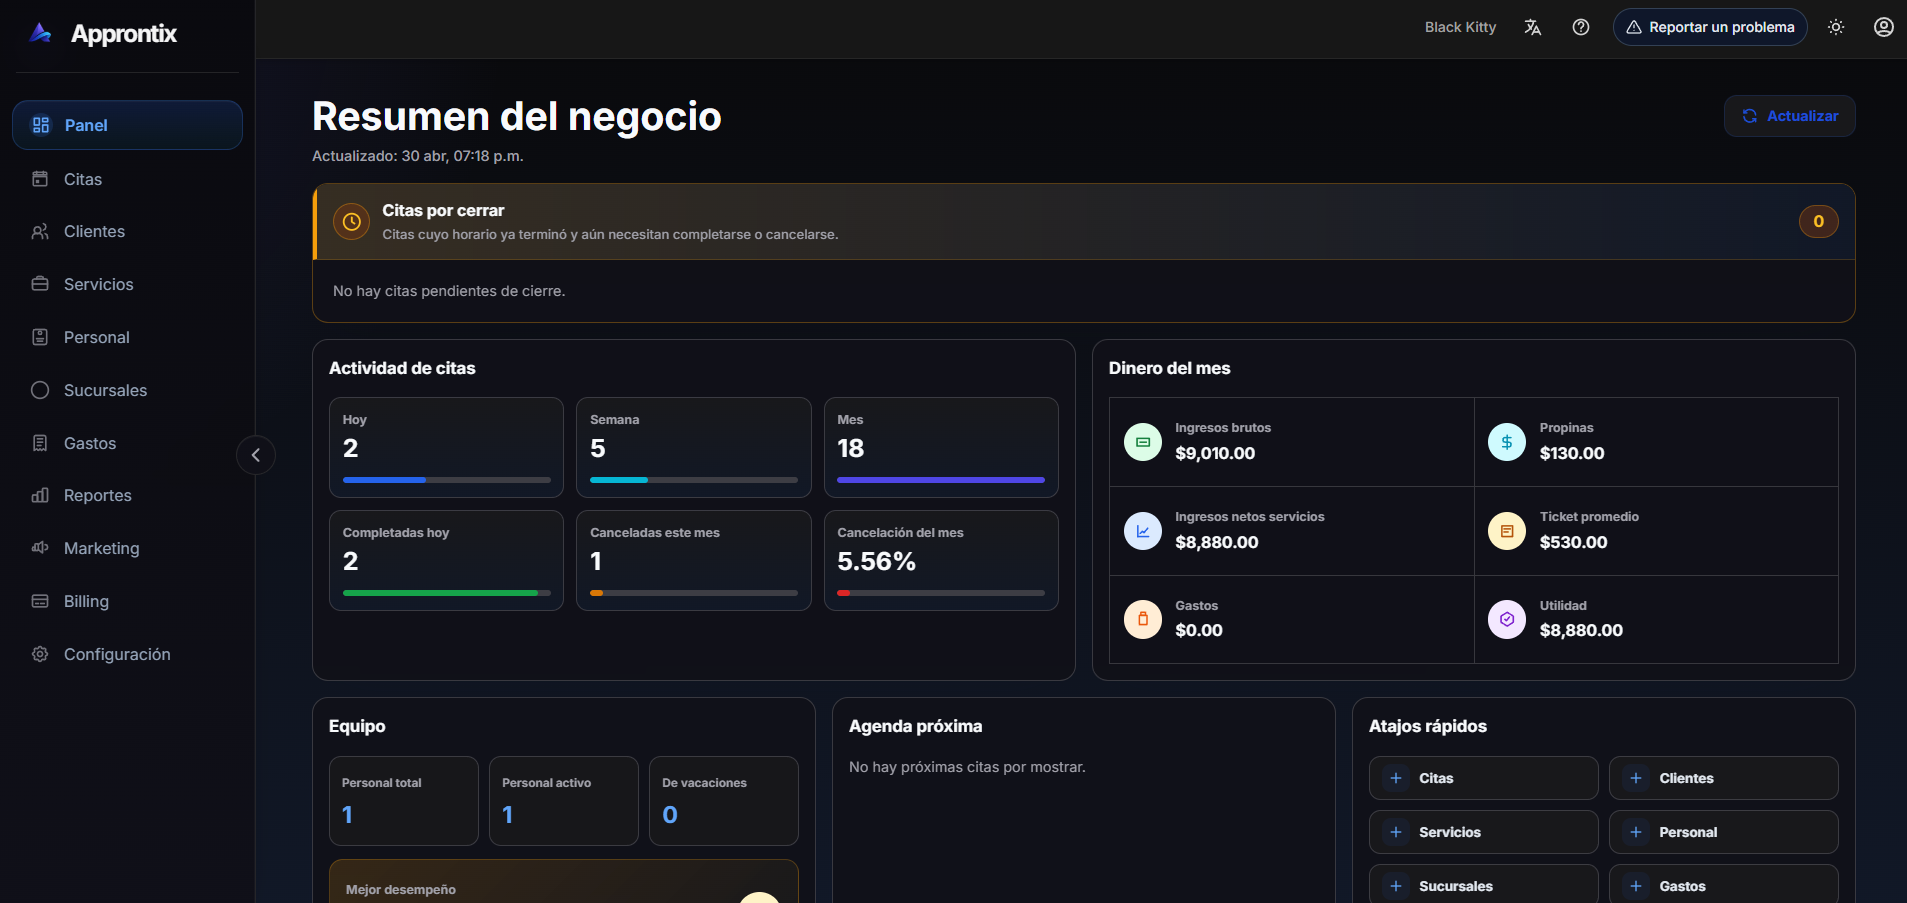
Task: Click the Gastos quick shortcut button
Action: (1723, 884)
